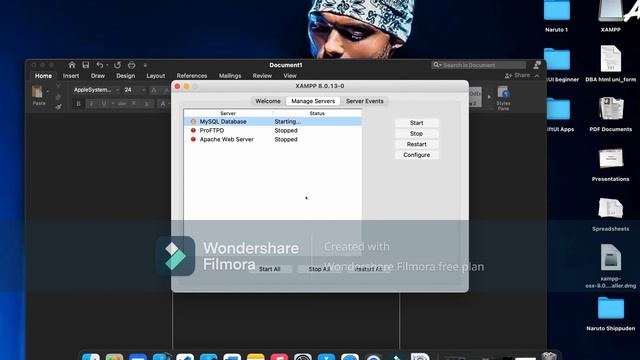
Task: Click the yellow status icon beside MySQL Database
Action: 193,122
